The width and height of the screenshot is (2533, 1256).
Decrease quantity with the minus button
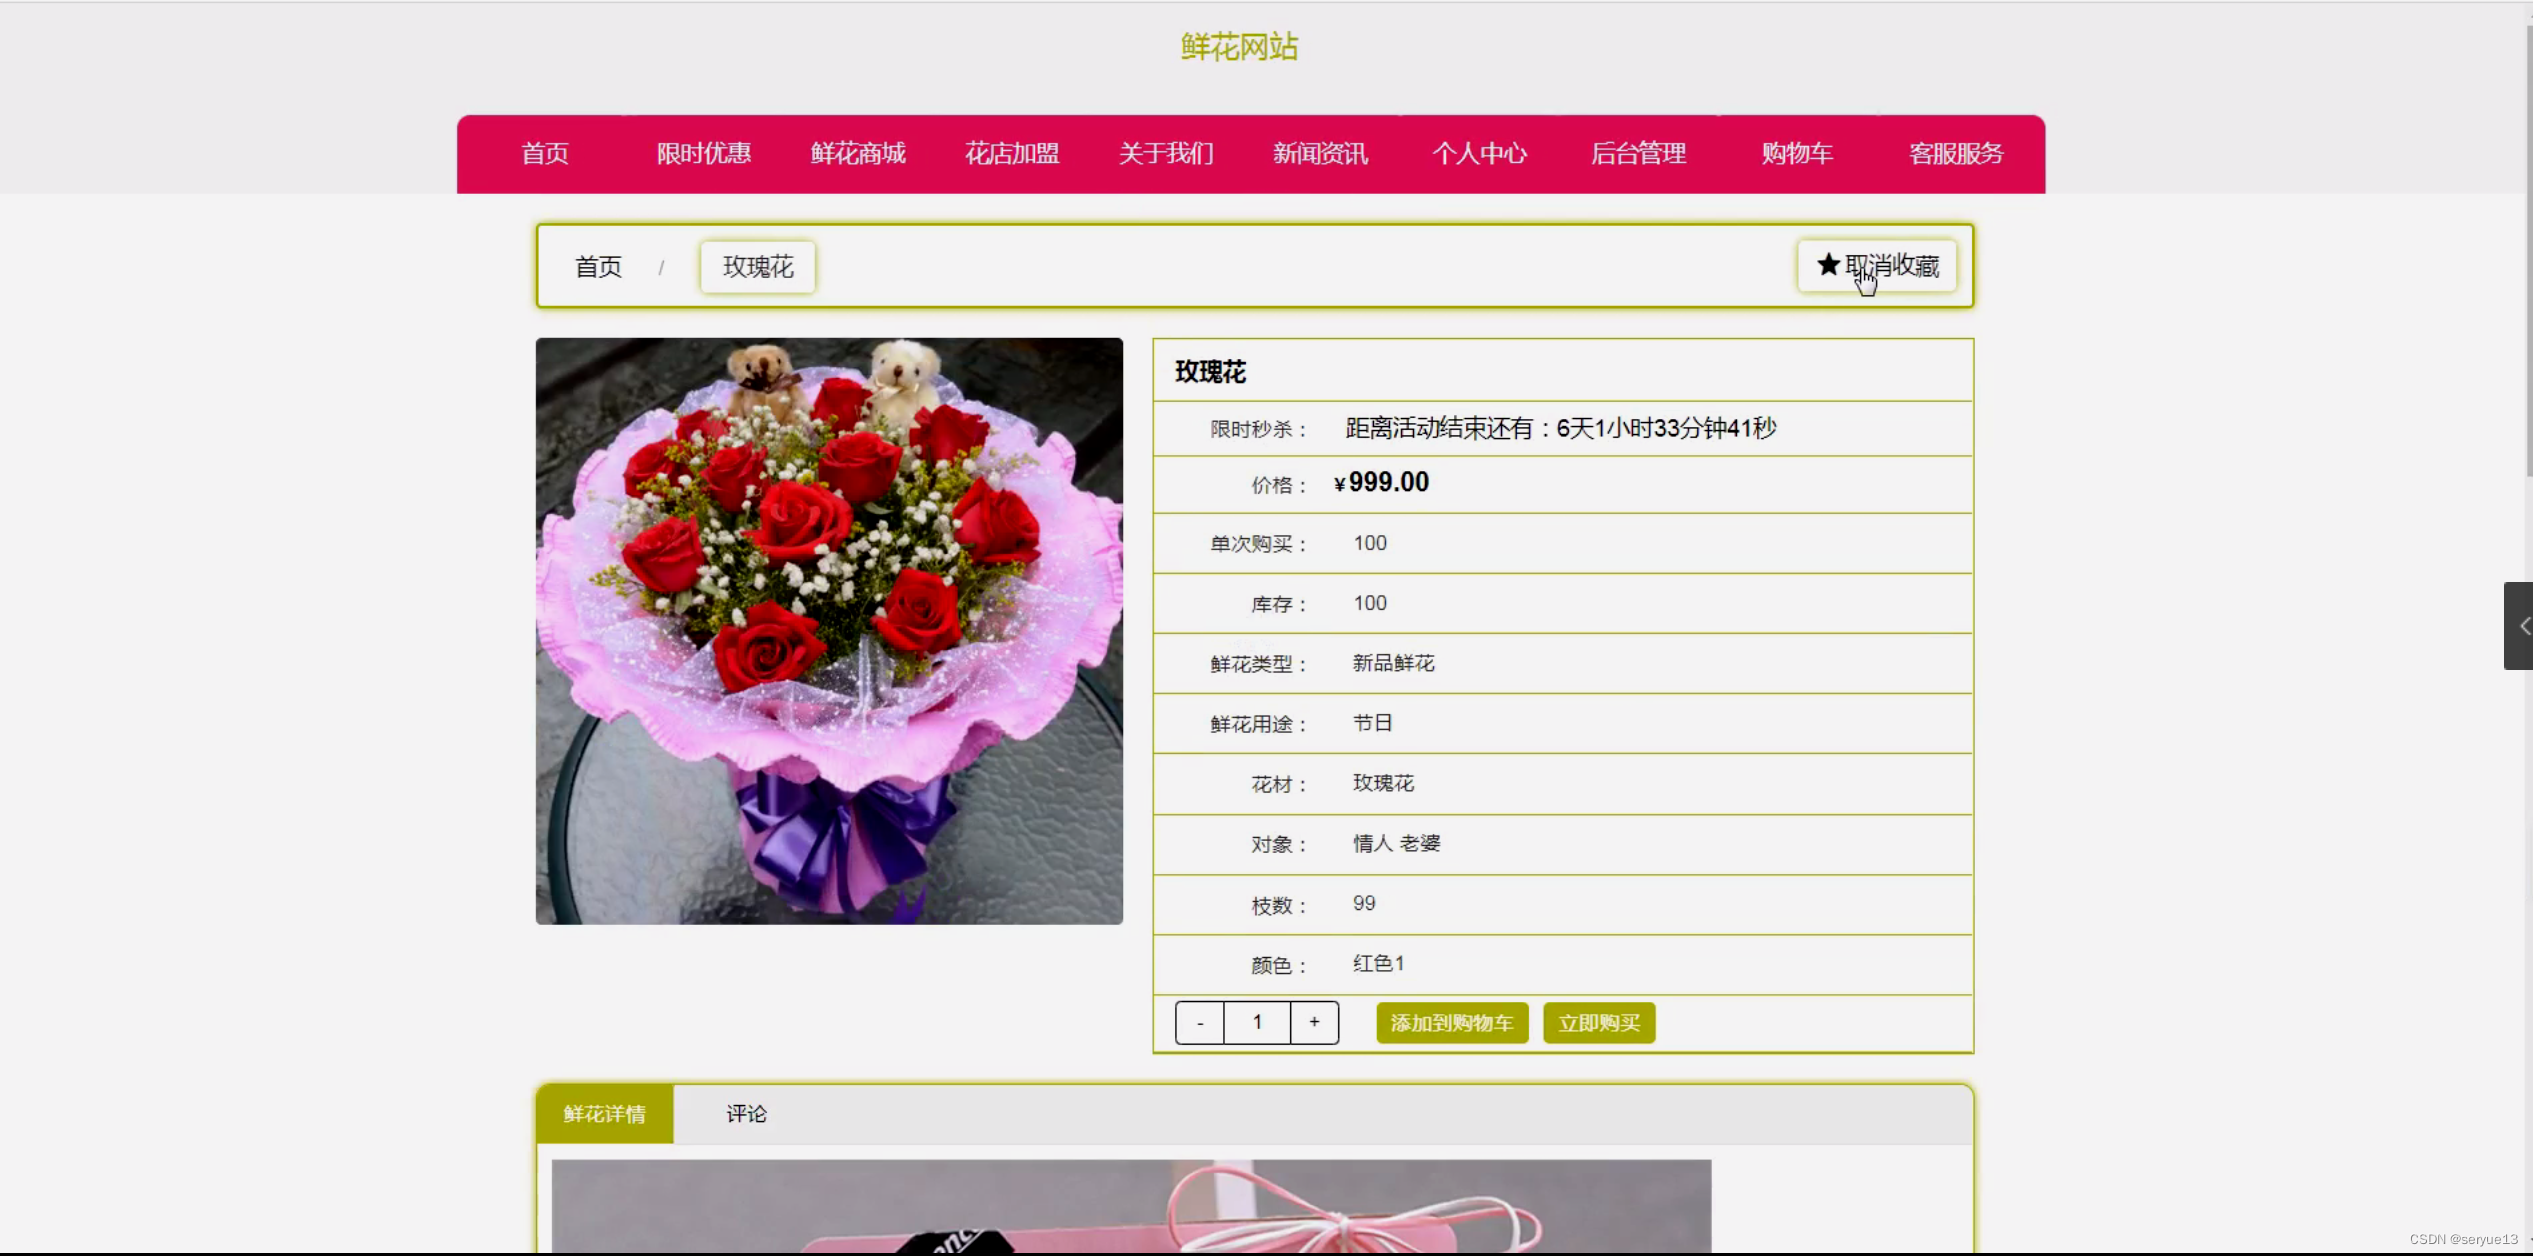tap(1199, 1023)
